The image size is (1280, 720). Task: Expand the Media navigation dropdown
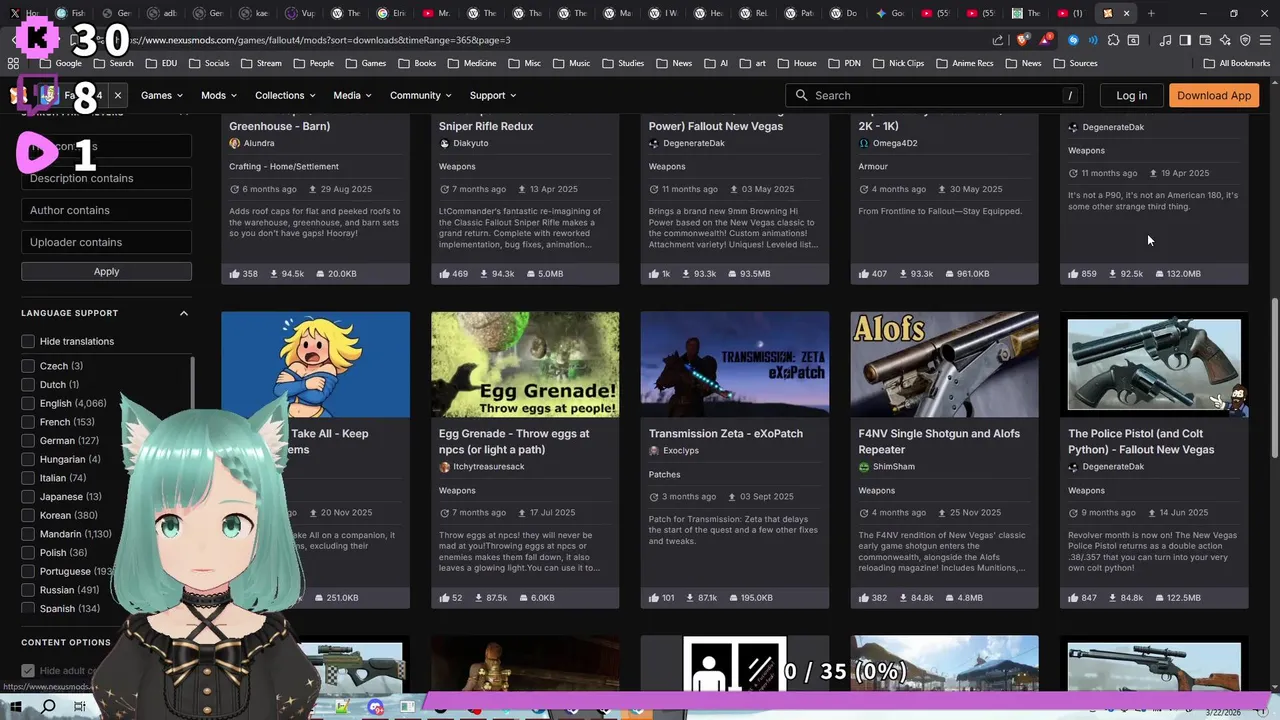[x=352, y=95]
